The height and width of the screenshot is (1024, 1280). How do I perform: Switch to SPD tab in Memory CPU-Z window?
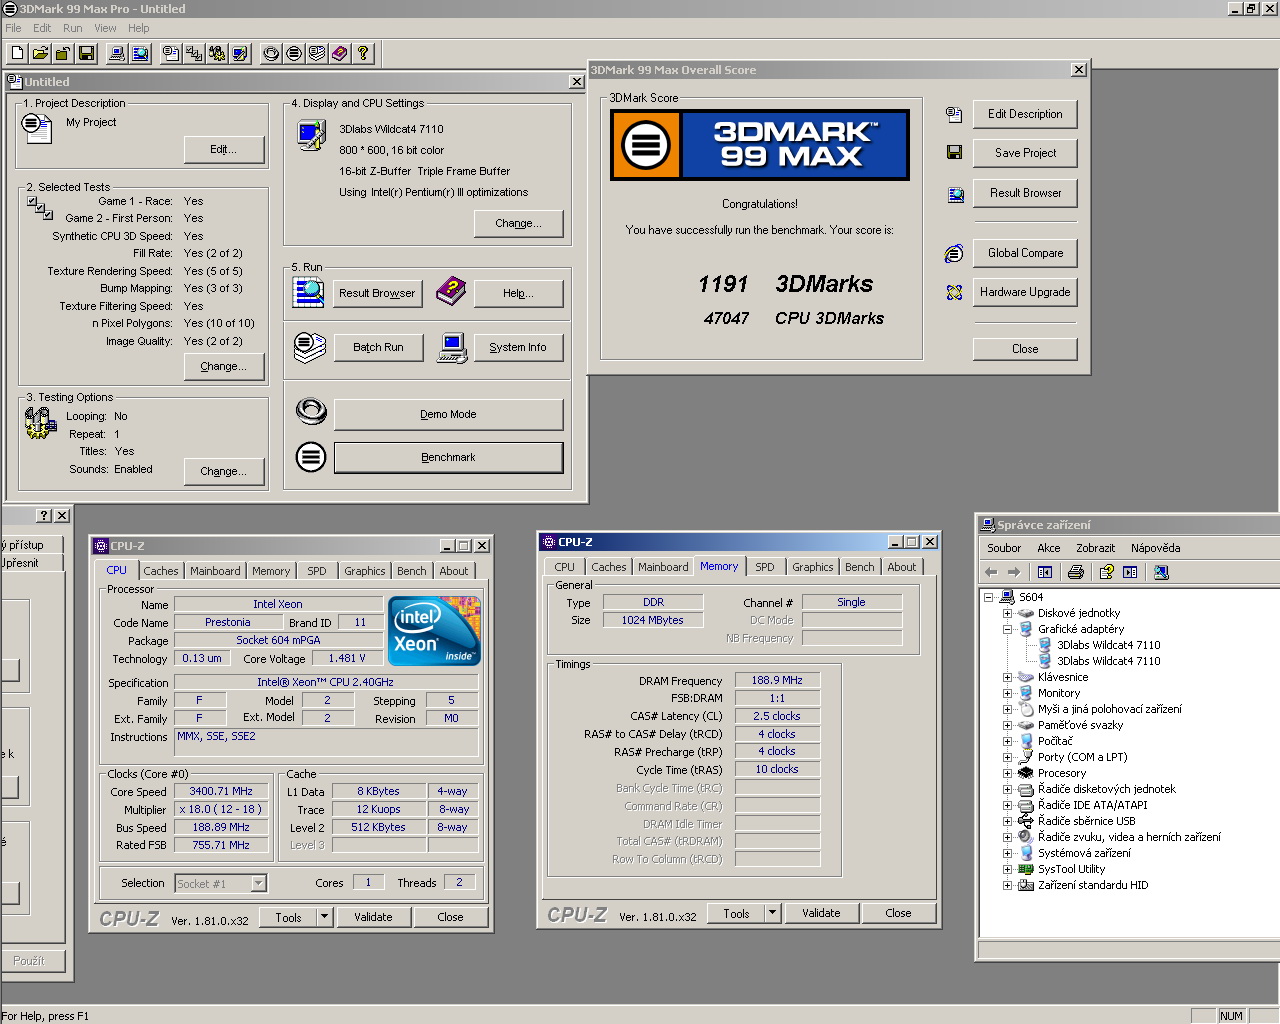(x=765, y=567)
